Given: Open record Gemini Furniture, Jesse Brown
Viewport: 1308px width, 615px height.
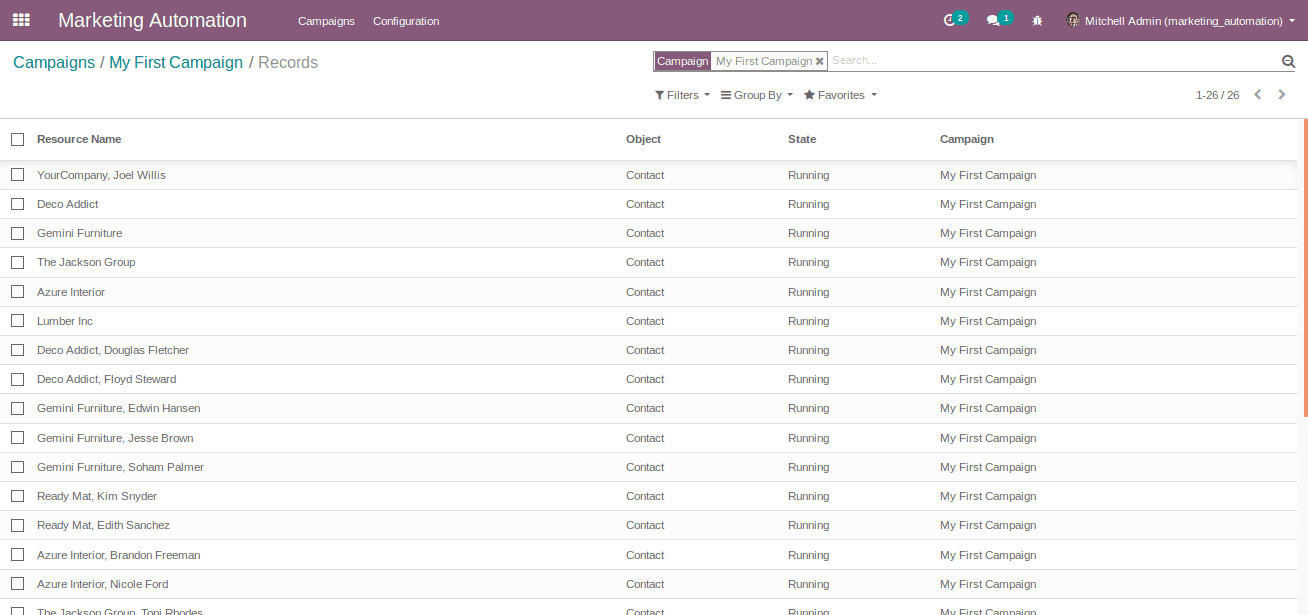Looking at the screenshot, I should pyautogui.click(x=115, y=438).
